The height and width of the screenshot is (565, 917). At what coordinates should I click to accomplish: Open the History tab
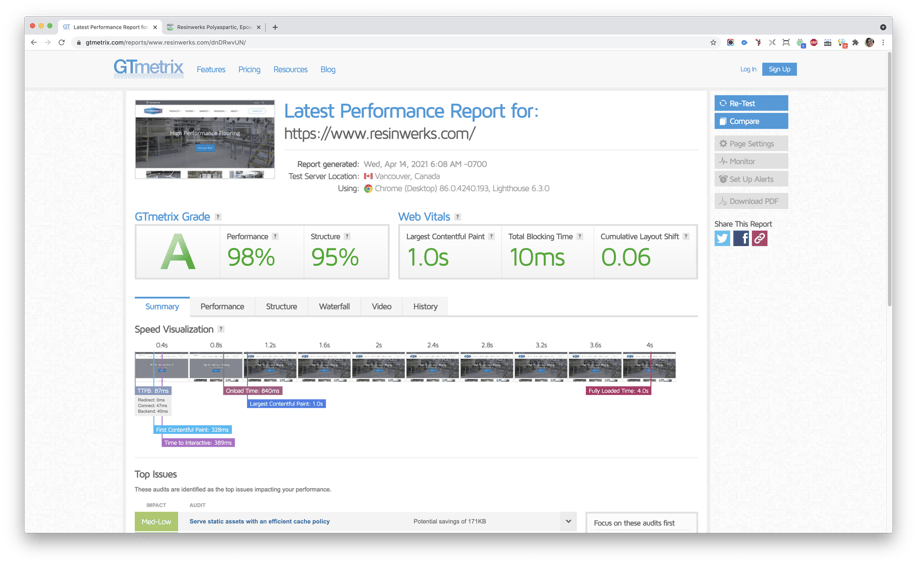(425, 307)
